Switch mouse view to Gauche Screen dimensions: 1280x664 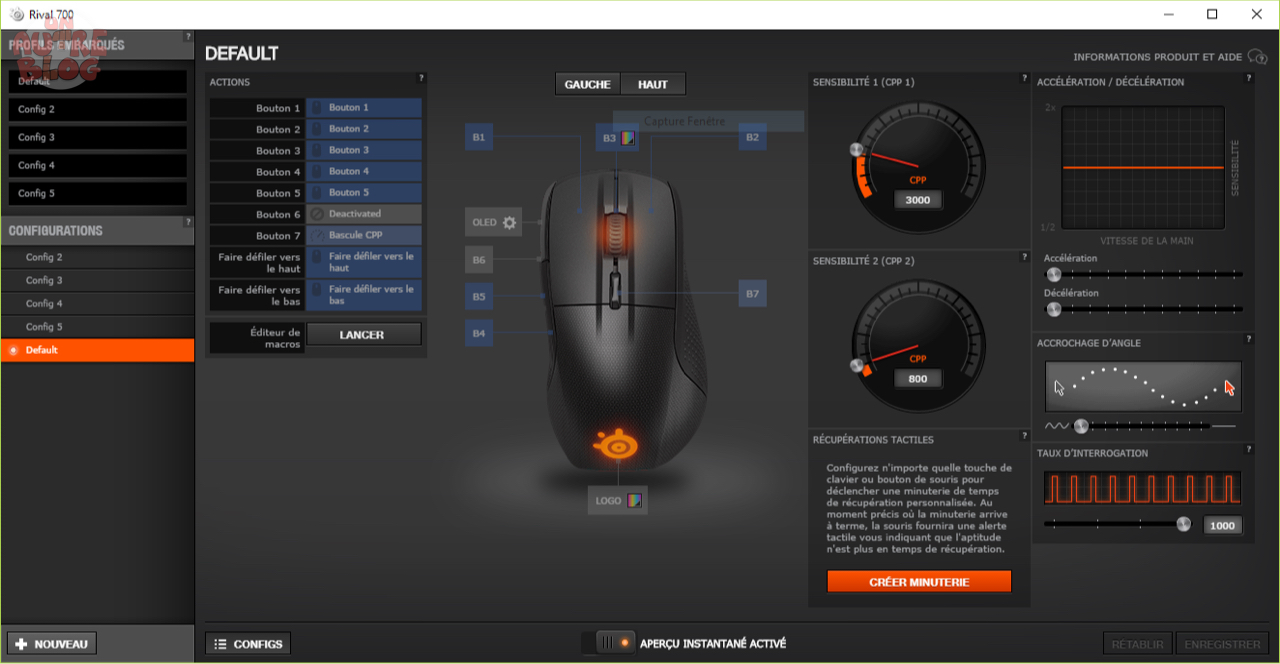588,84
